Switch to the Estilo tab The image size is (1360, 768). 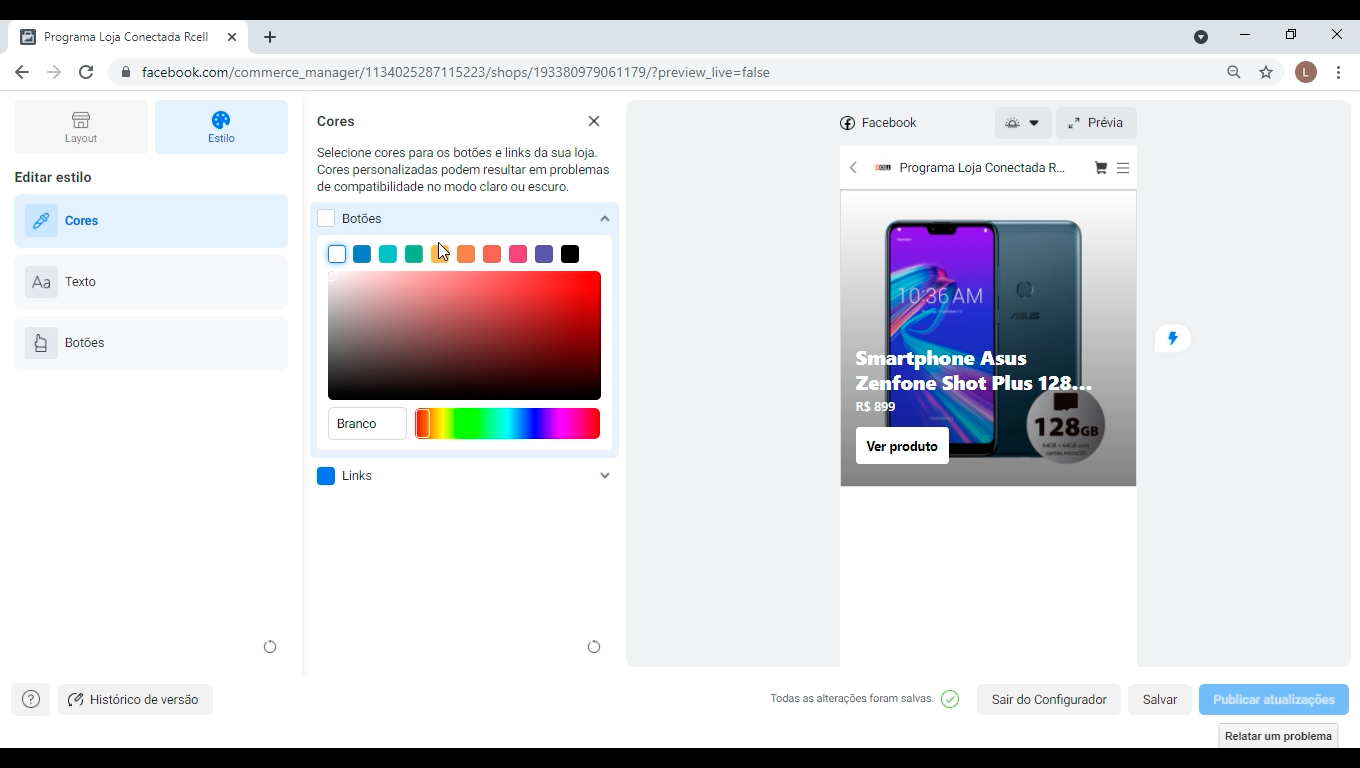[x=221, y=127]
